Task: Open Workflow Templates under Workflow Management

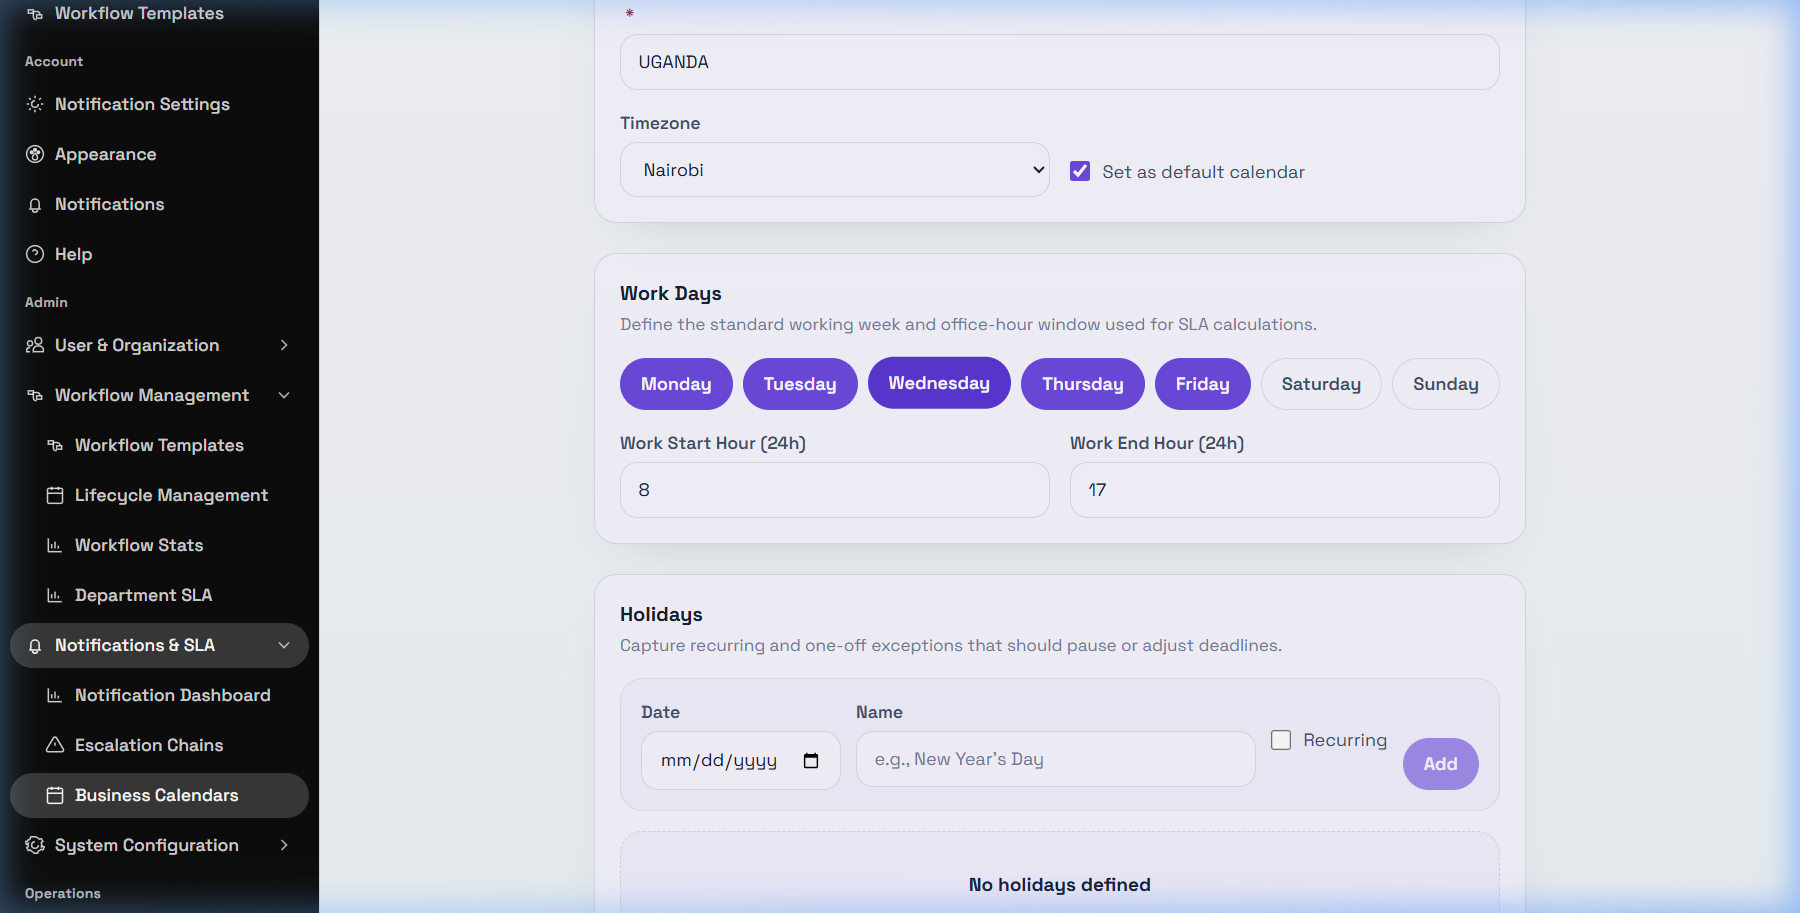Action: 159,445
